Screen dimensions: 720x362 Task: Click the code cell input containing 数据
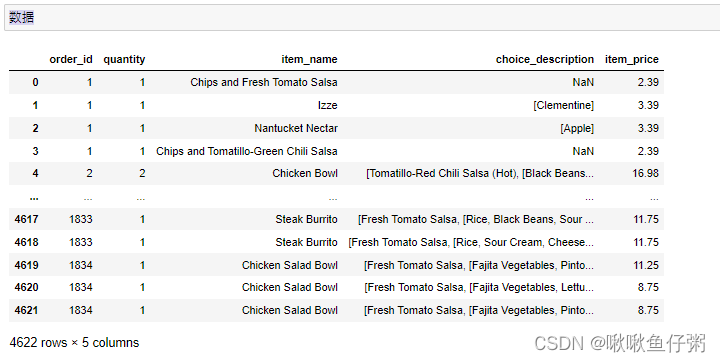[363, 18]
